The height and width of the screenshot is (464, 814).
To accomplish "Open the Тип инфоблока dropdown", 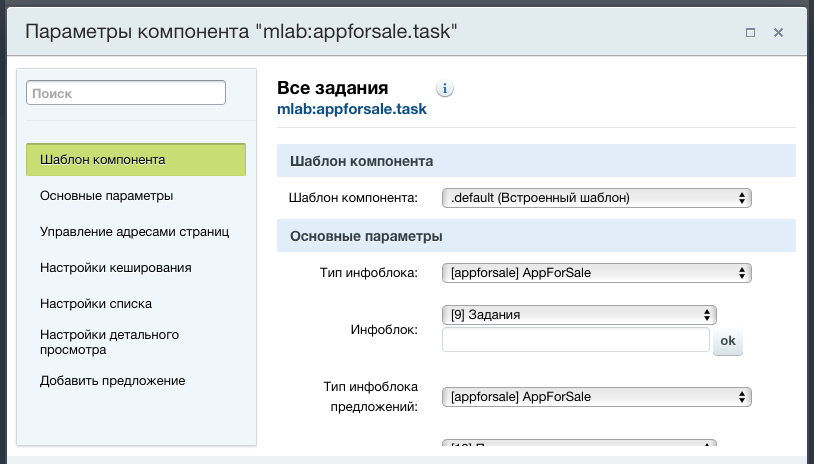I will pyautogui.click(x=596, y=273).
